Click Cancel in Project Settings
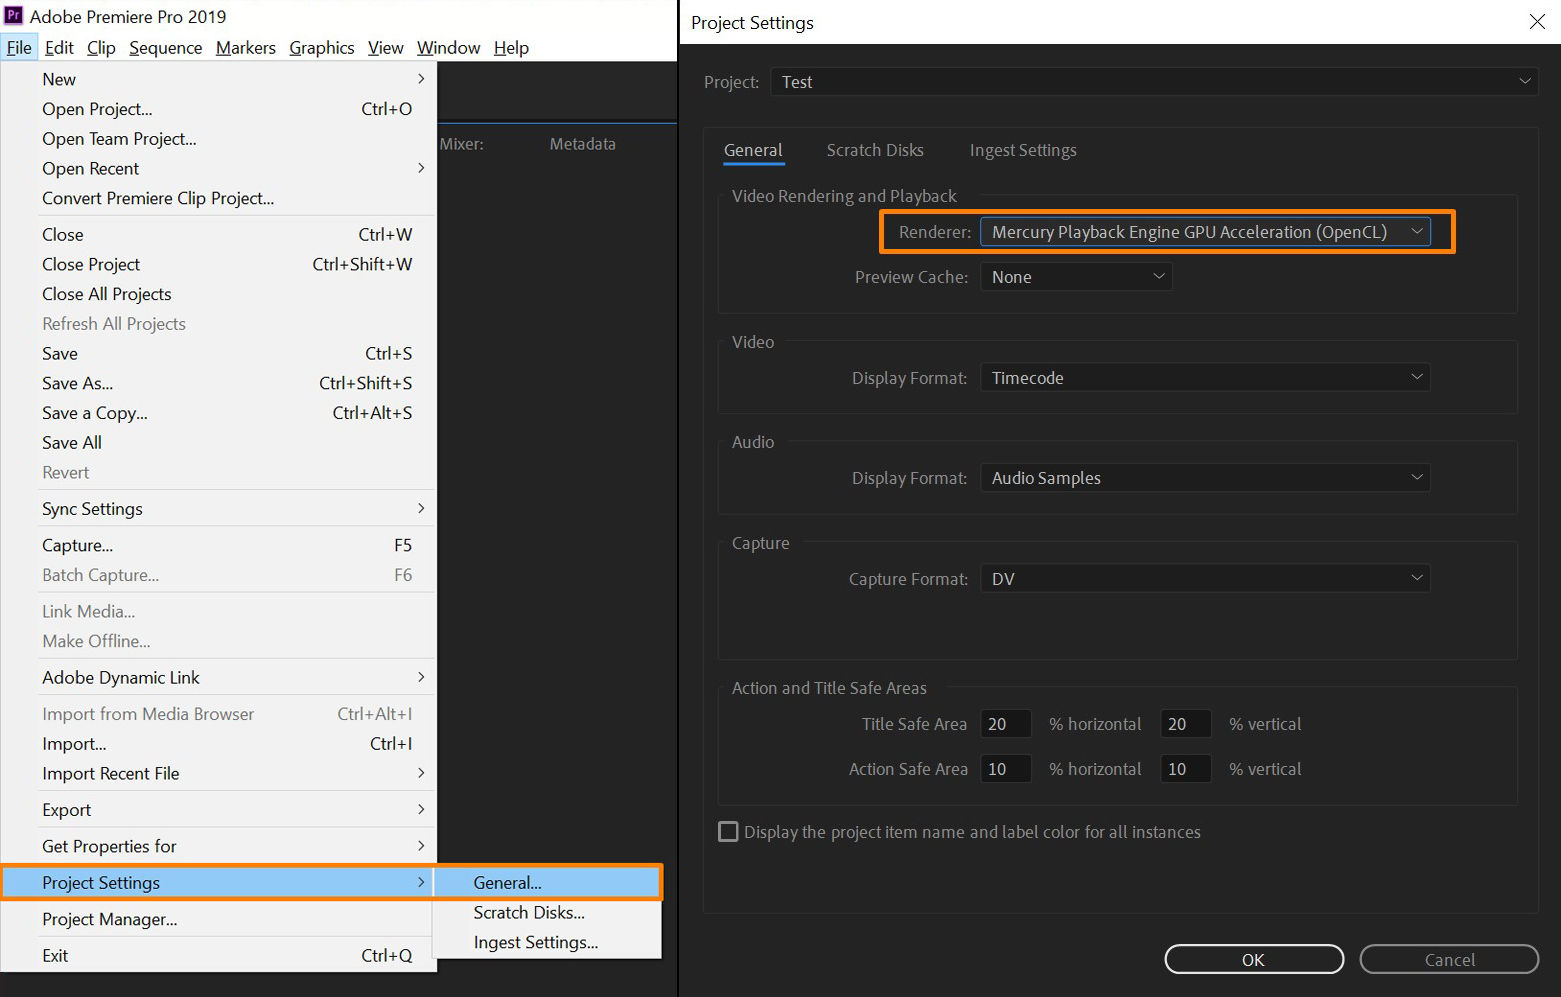Screen dimensions: 1561x997 click(1449, 960)
